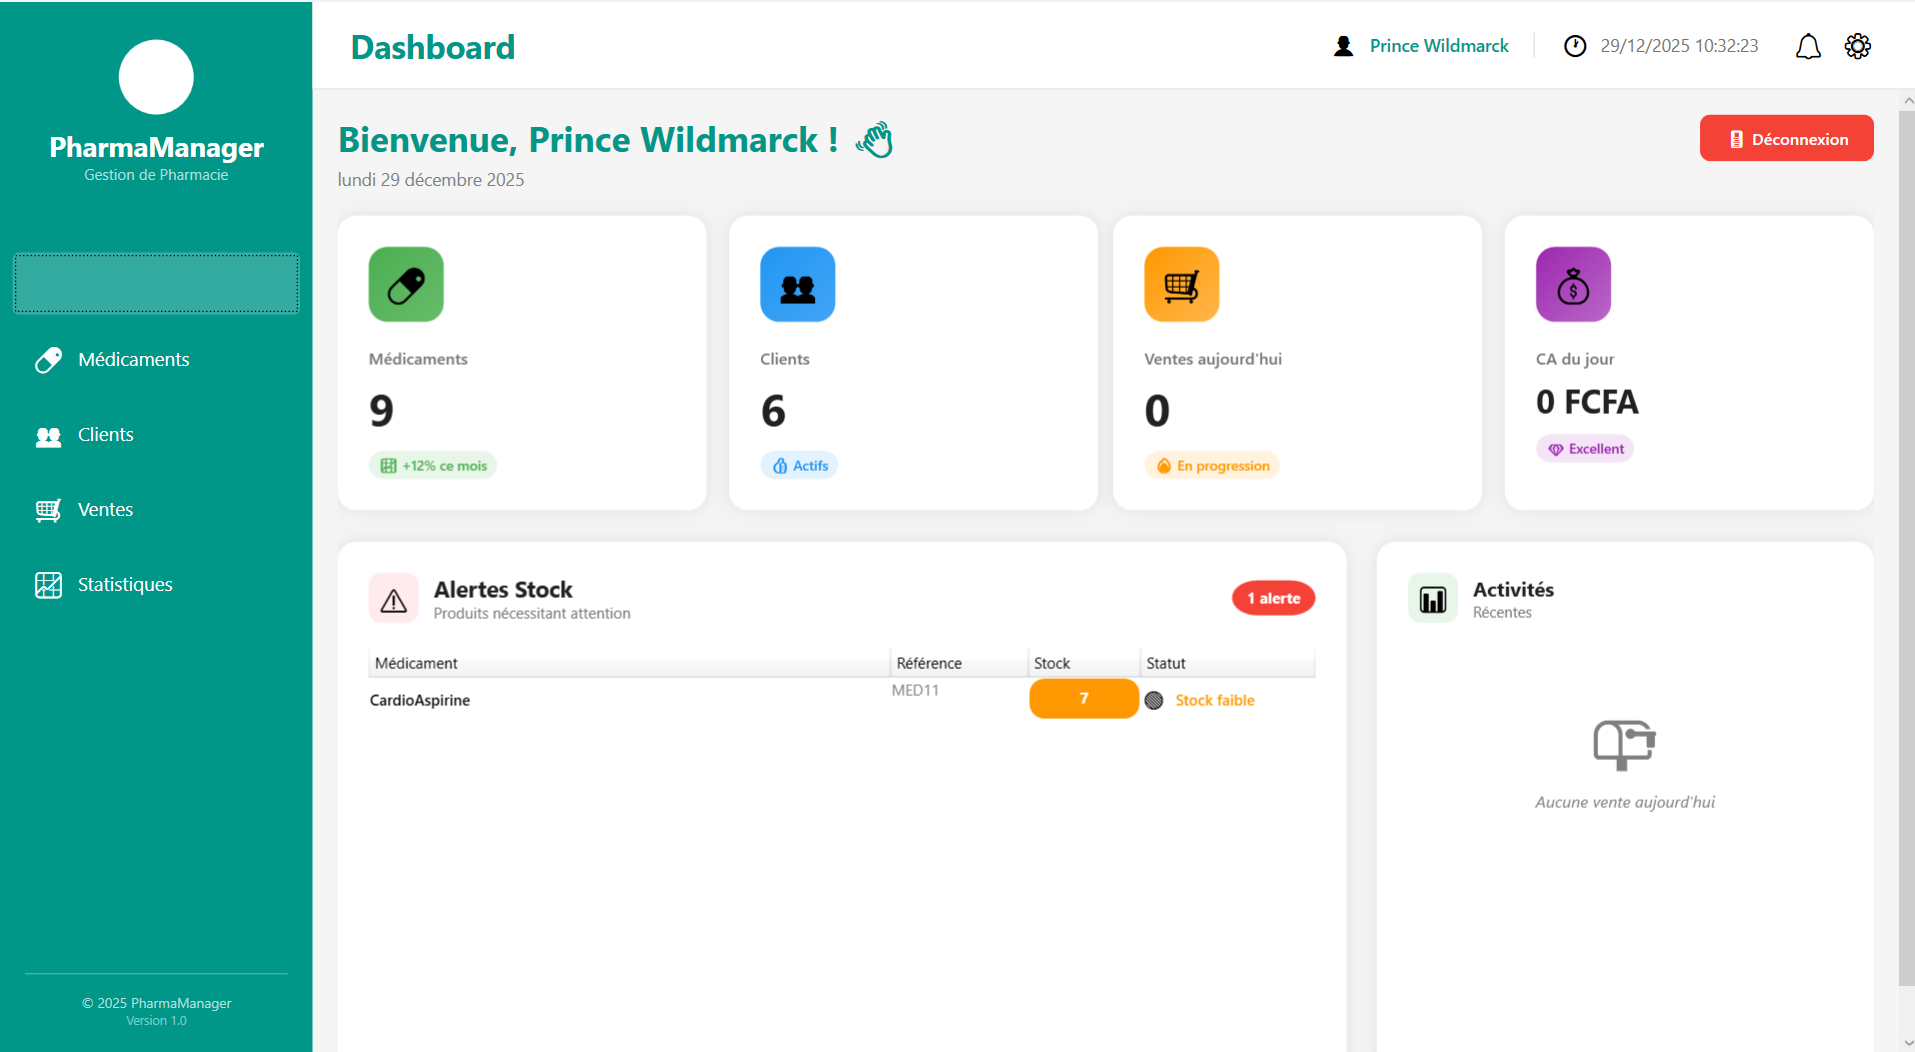
Task: Click the user profile icon in header
Action: coord(1343,47)
